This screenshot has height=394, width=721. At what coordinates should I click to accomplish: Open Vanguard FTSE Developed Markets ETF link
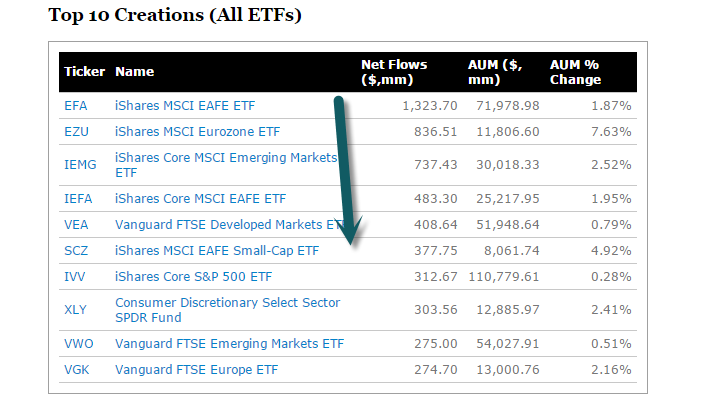[x=229, y=225]
